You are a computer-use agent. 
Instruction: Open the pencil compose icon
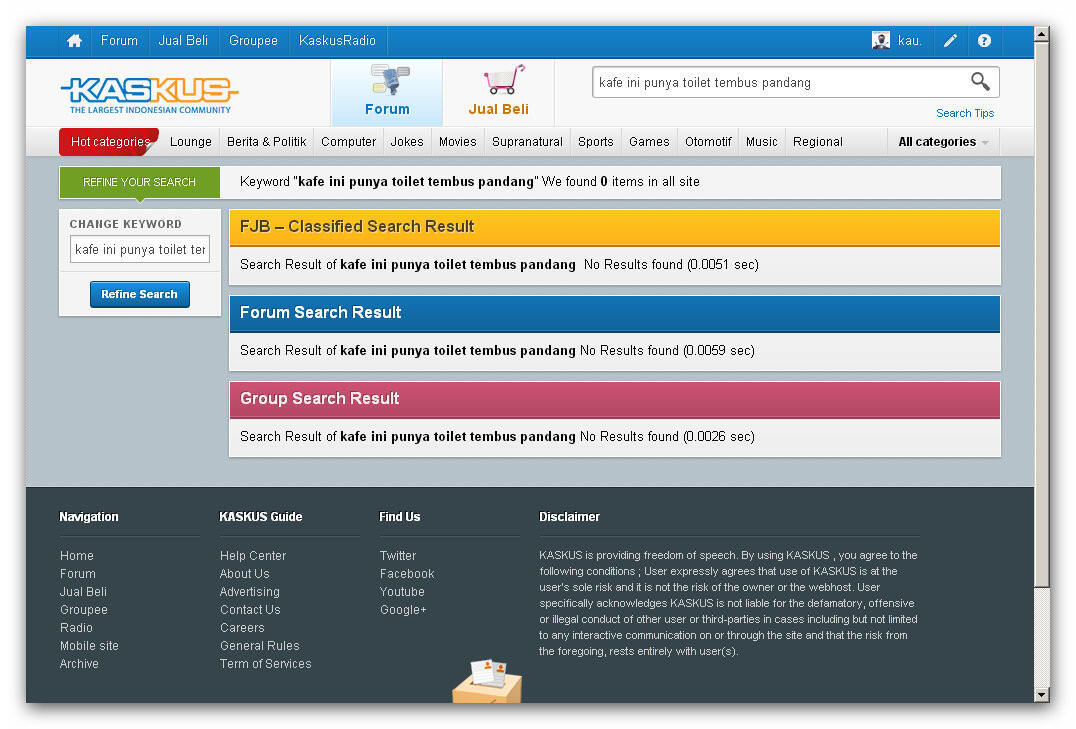coord(950,40)
